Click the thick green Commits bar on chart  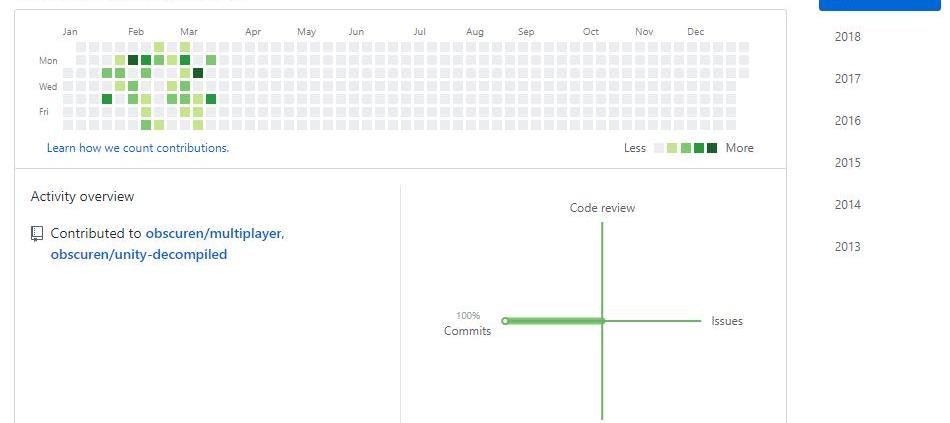(554, 321)
